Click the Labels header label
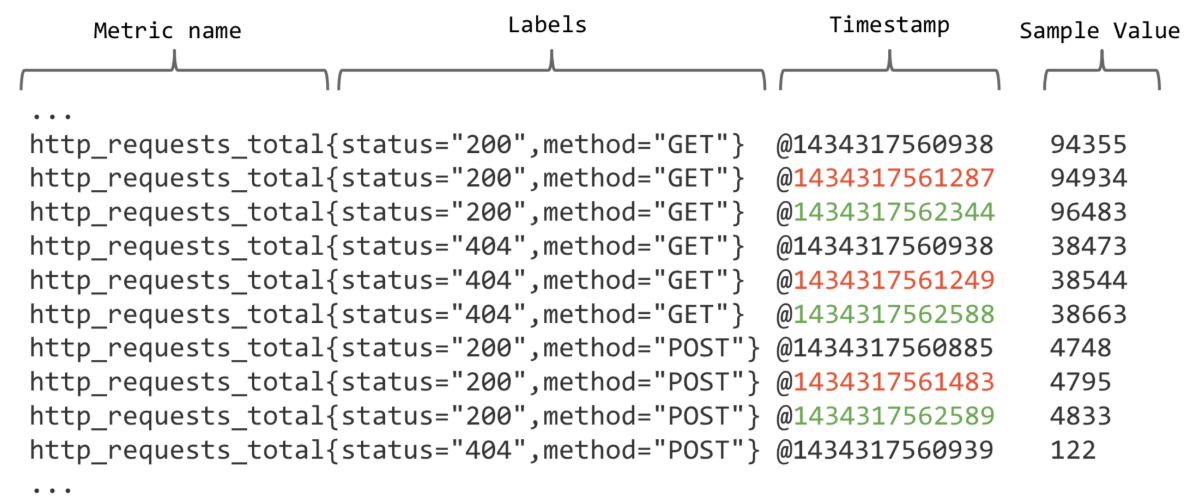 point(548,25)
